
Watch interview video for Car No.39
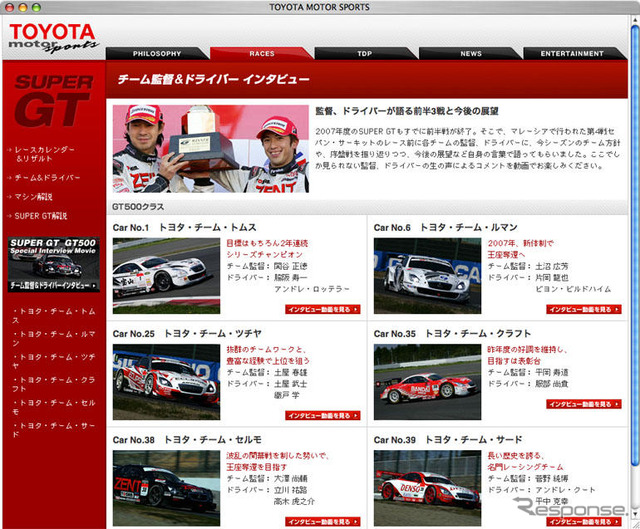point(584,522)
